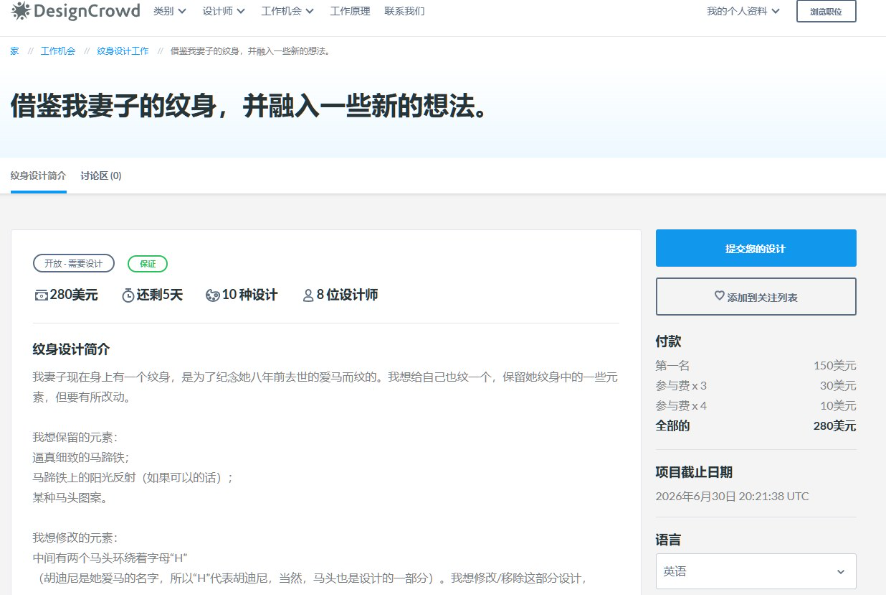The width and height of the screenshot is (886, 595).
Task: Click the 10 种设计 count text
Action: pos(250,295)
